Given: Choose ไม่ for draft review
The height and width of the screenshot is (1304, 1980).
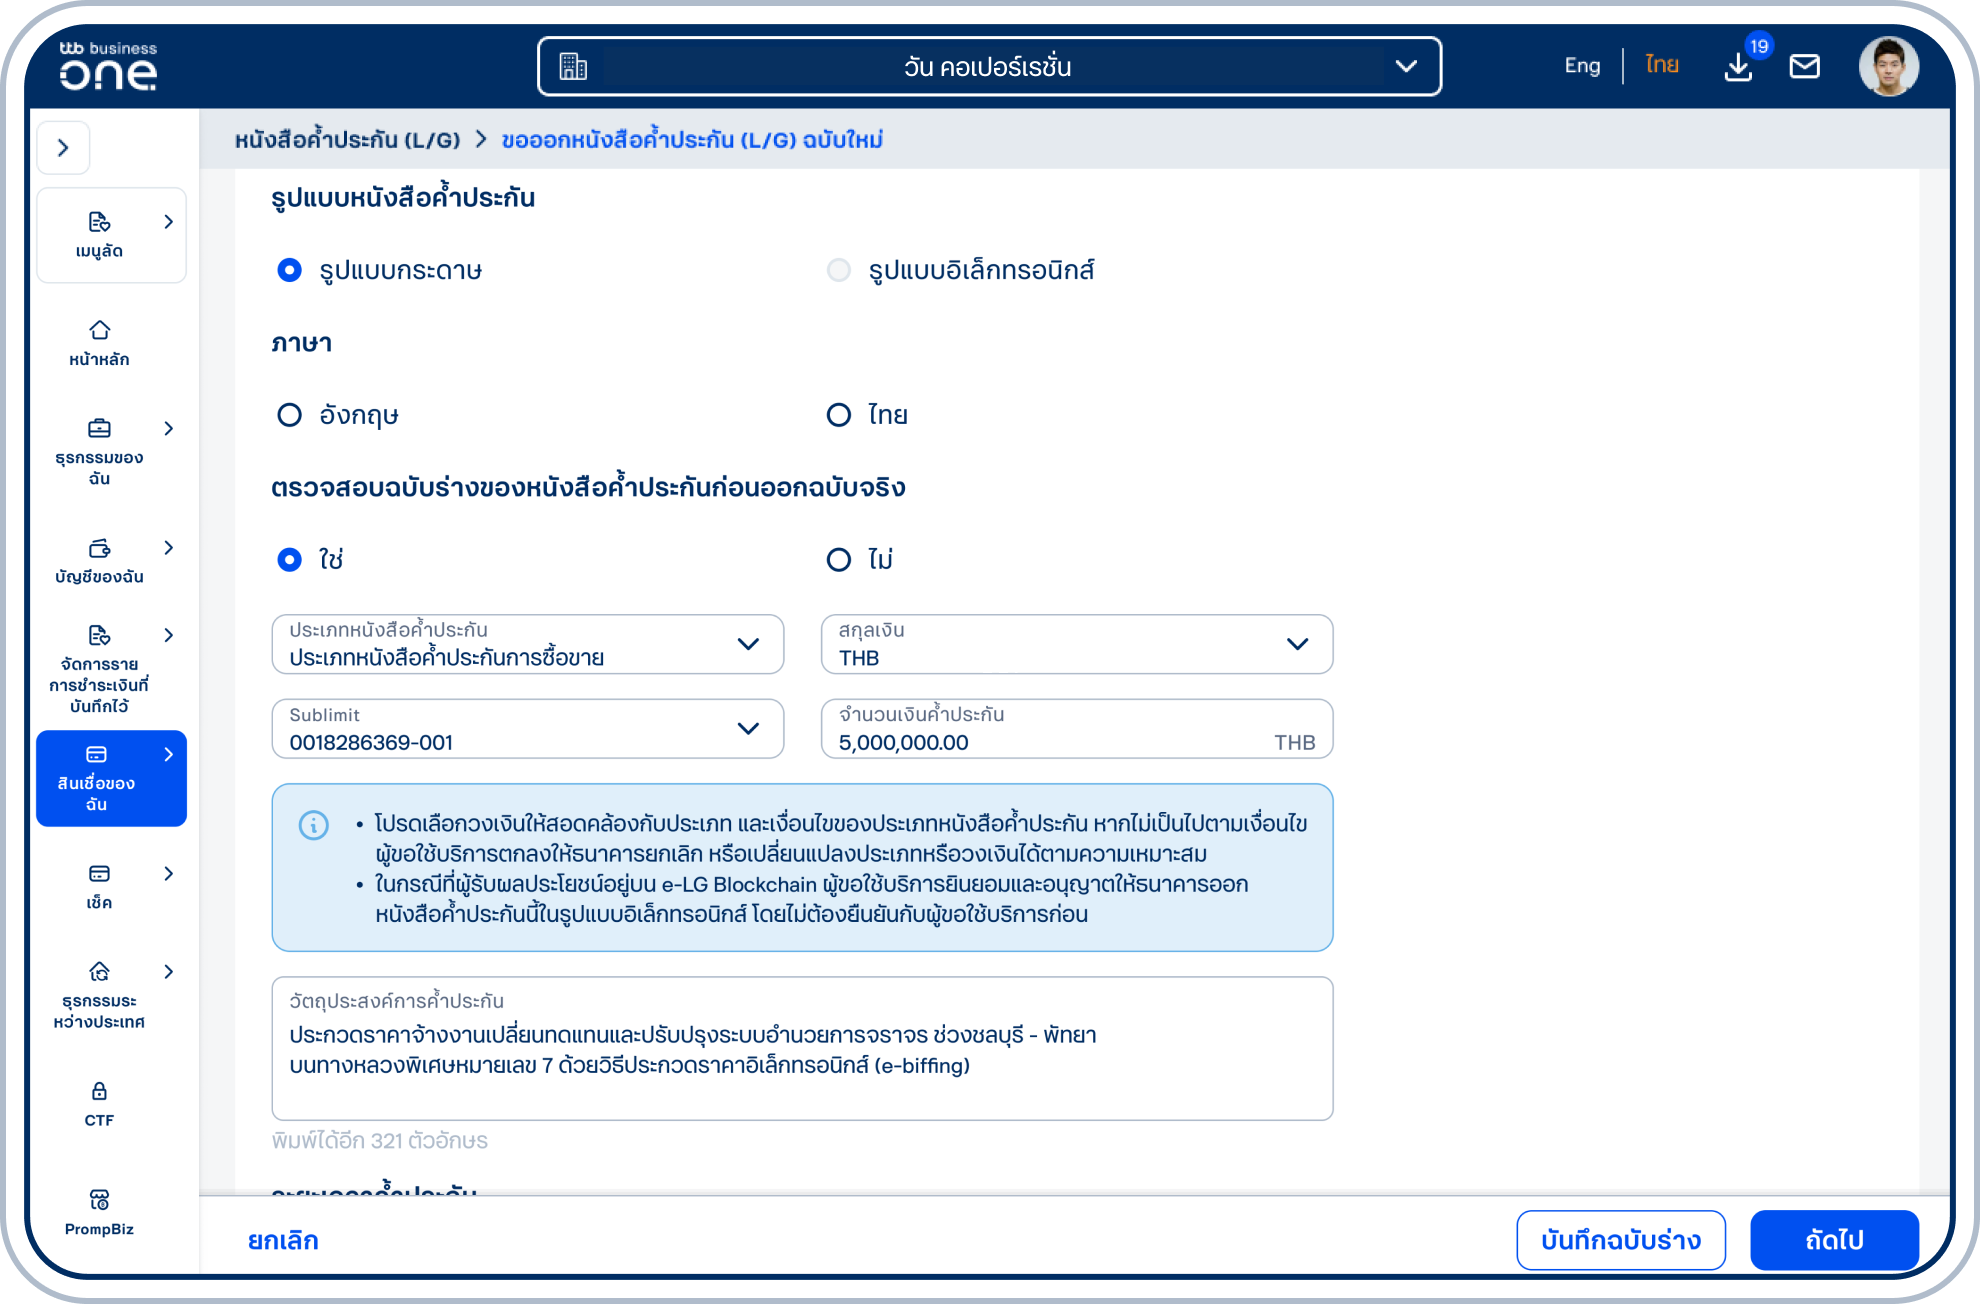Looking at the screenshot, I should pyautogui.click(x=838, y=559).
